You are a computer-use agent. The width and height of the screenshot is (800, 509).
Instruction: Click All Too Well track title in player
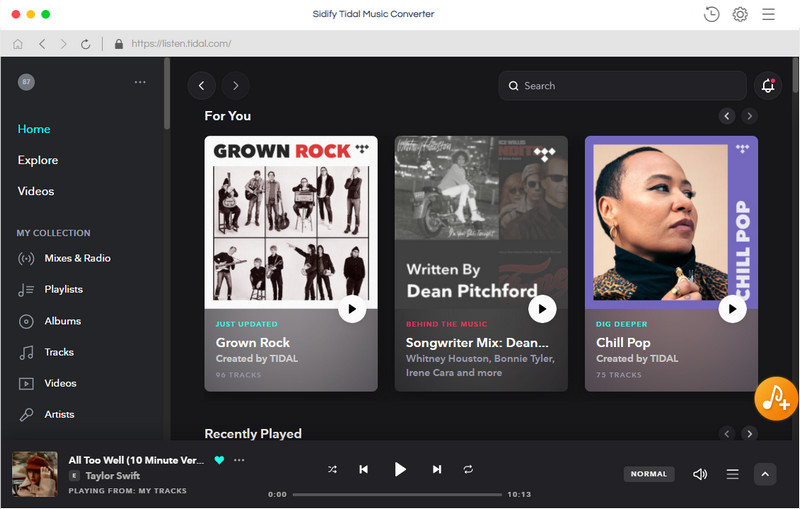pyautogui.click(x=136, y=460)
